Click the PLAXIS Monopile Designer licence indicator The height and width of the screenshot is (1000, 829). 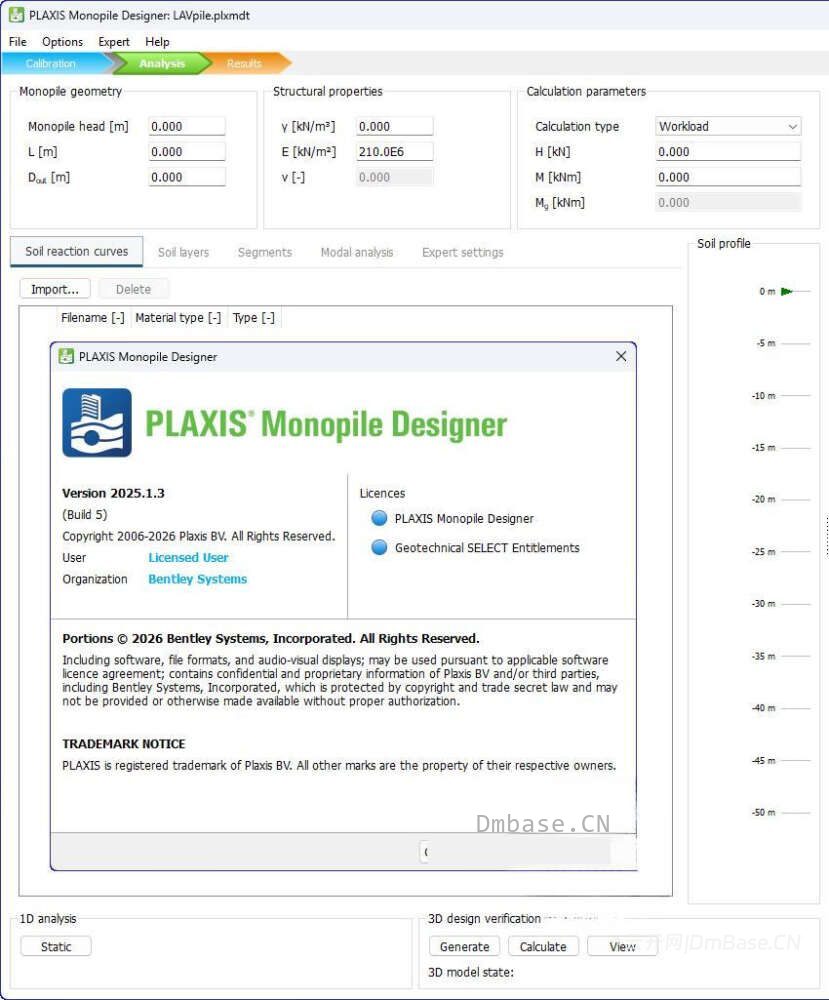[379, 518]
